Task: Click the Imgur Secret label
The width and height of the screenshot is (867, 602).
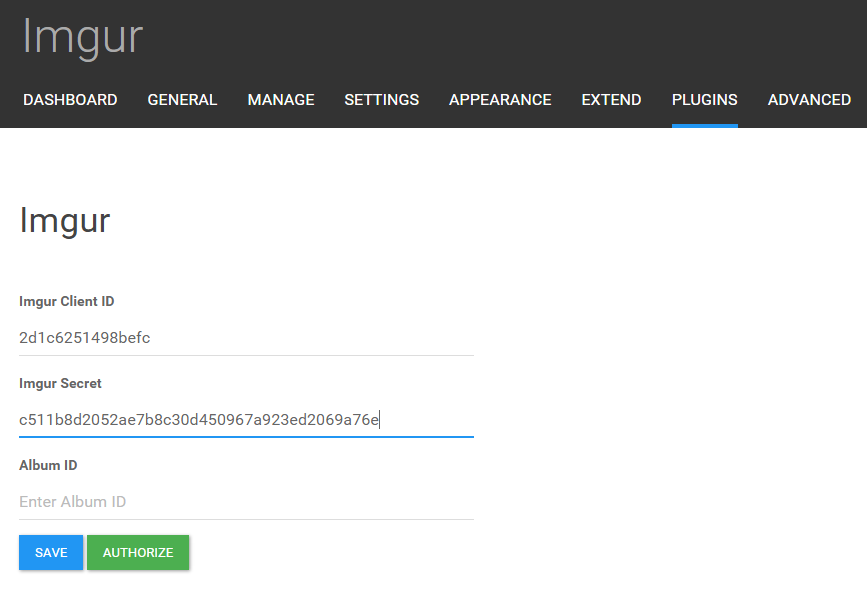Action: pos(60,383)
